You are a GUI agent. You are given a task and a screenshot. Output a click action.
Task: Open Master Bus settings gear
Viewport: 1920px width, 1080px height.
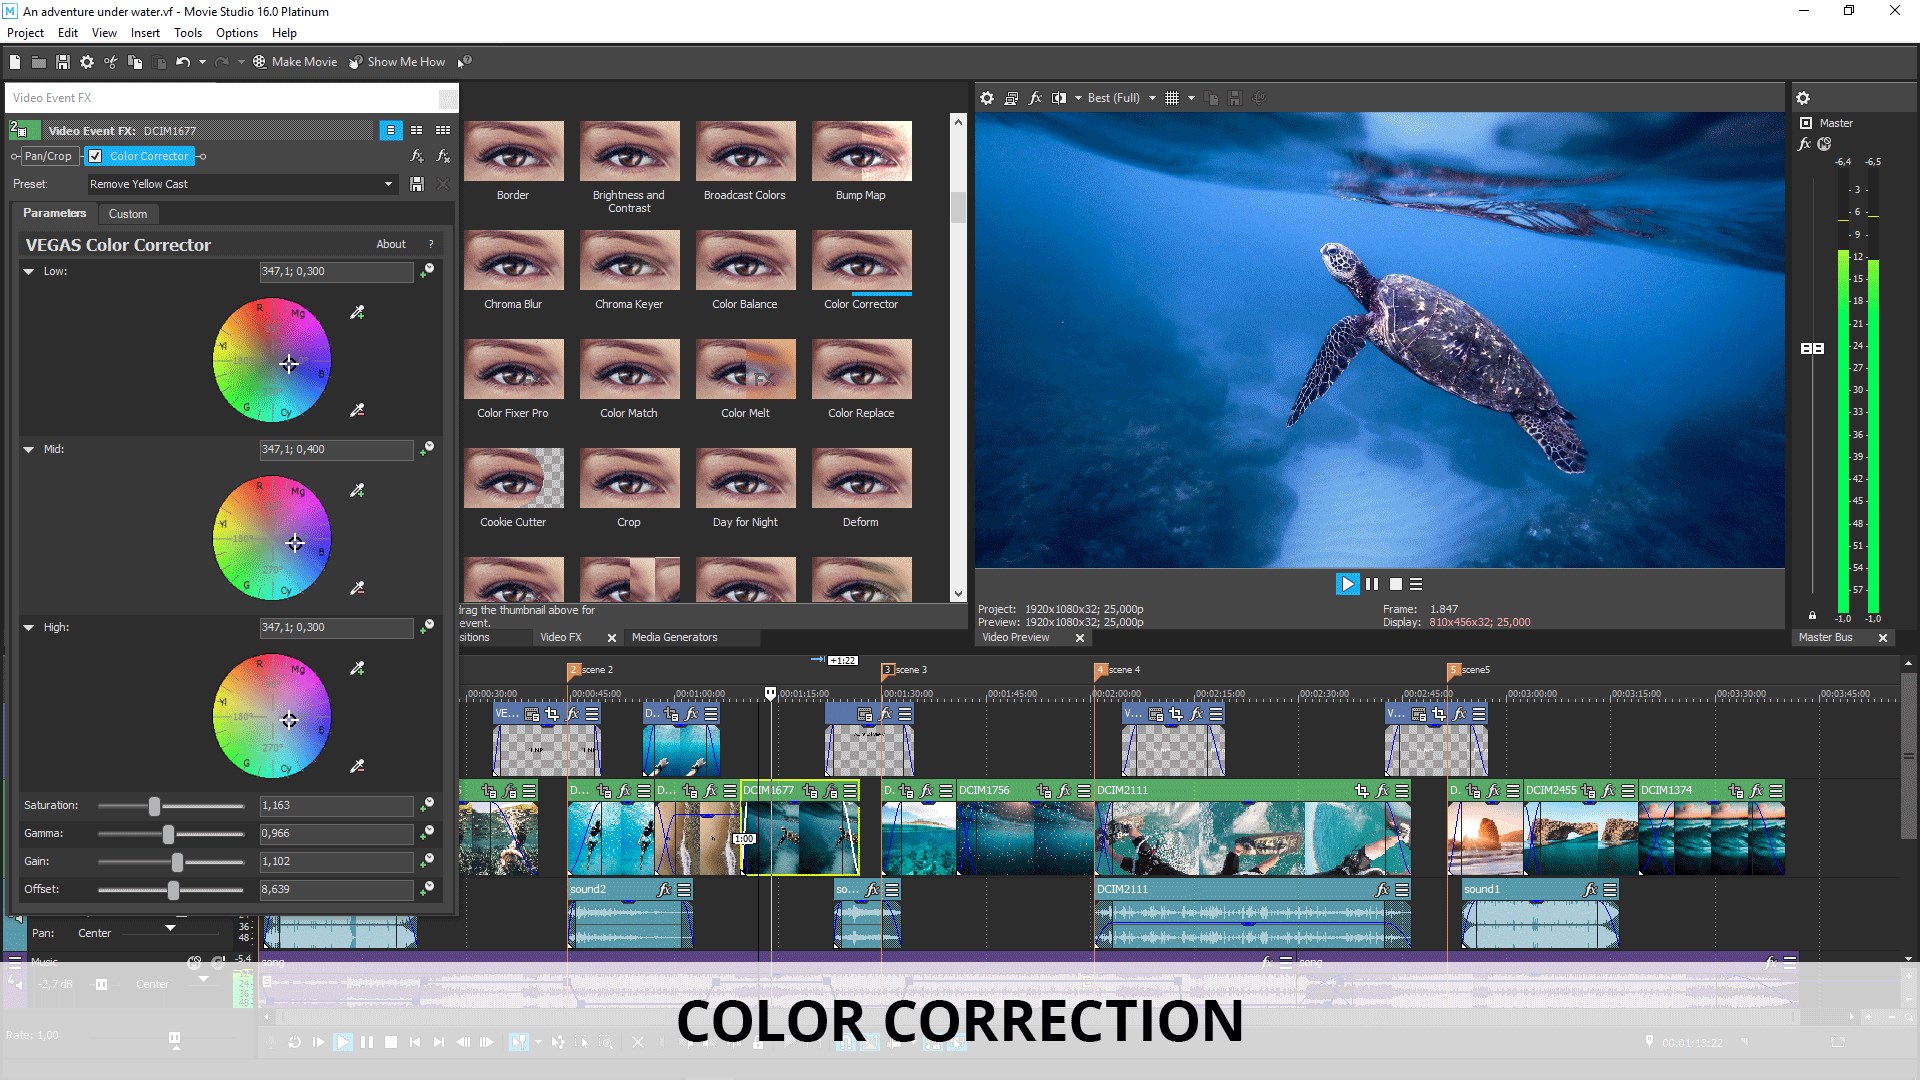point(1802,98)
